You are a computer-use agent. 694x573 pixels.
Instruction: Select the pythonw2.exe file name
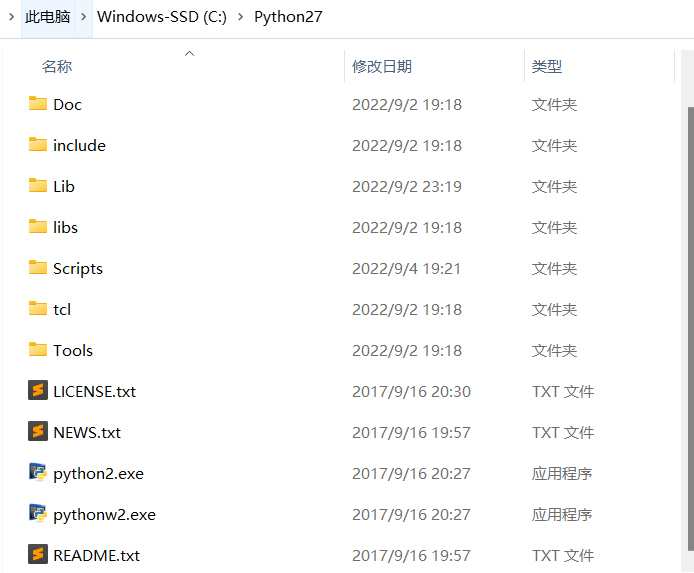pos(104,515)
